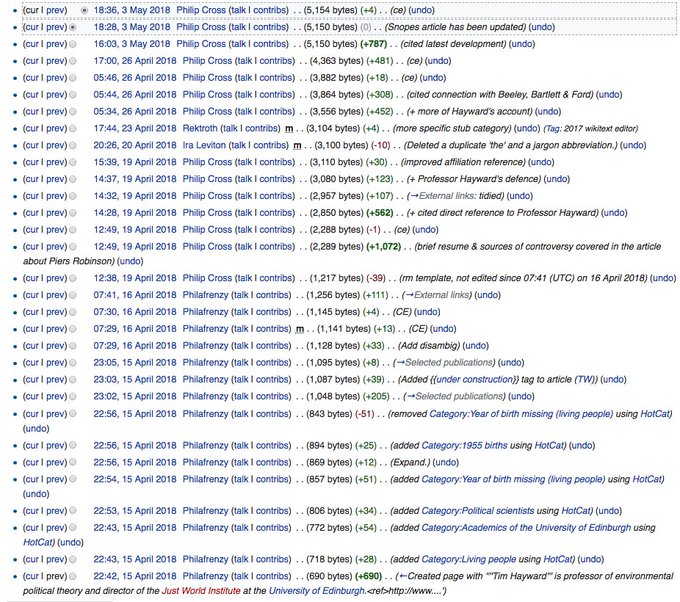This screenshot has height=602, width=680.
Task: Open the 'under construction' template link
Action: (474, 380)
